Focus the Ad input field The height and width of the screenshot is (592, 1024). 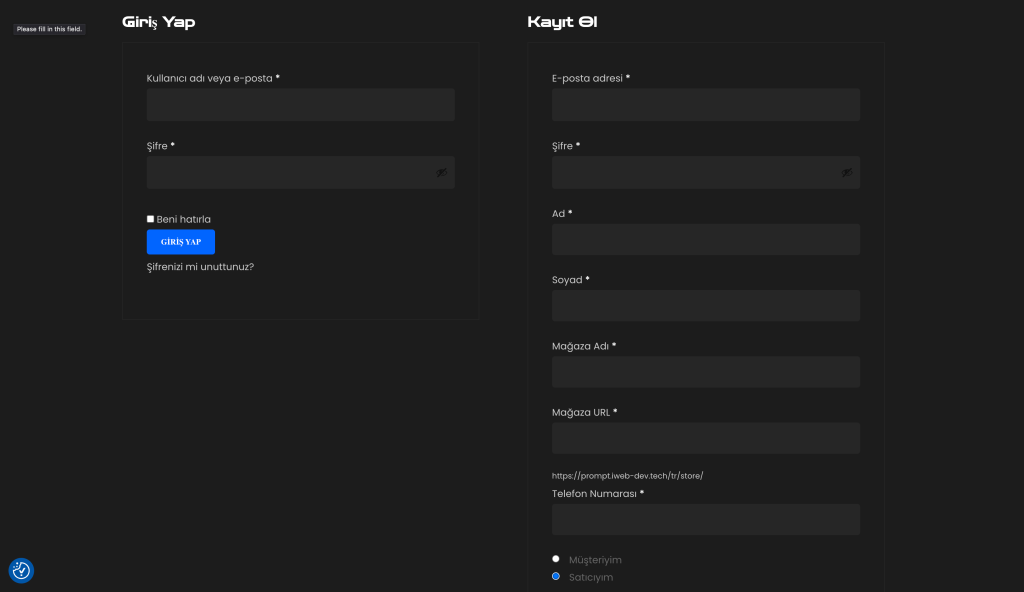(706, 240)
